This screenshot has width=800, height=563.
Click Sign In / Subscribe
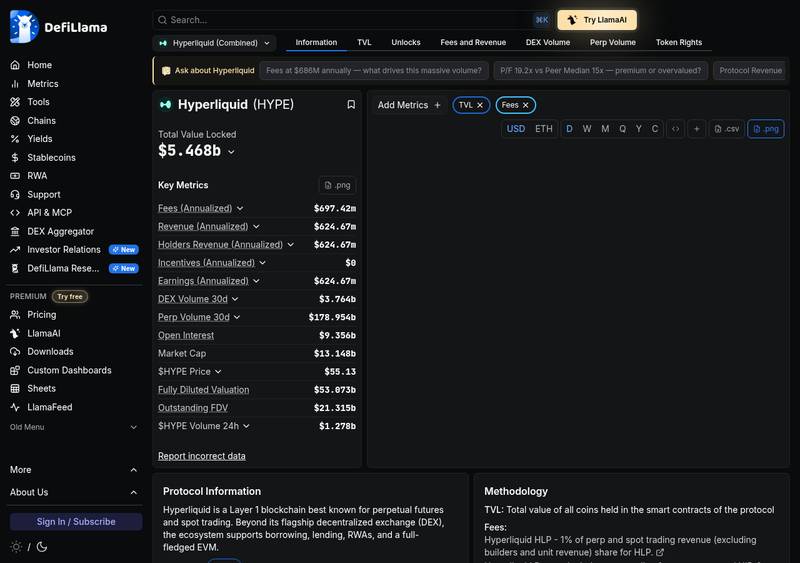tap(76, 522)
